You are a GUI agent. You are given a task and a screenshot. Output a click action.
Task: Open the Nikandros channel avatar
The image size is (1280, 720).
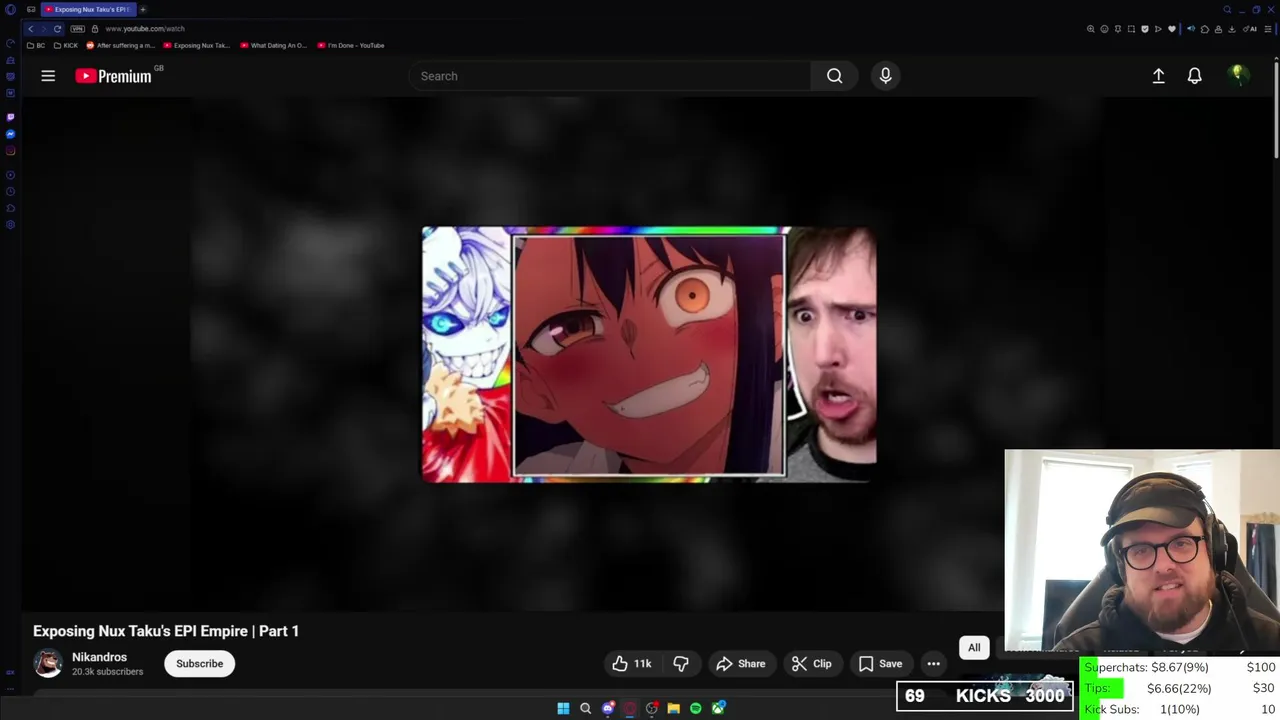[48, 663]
